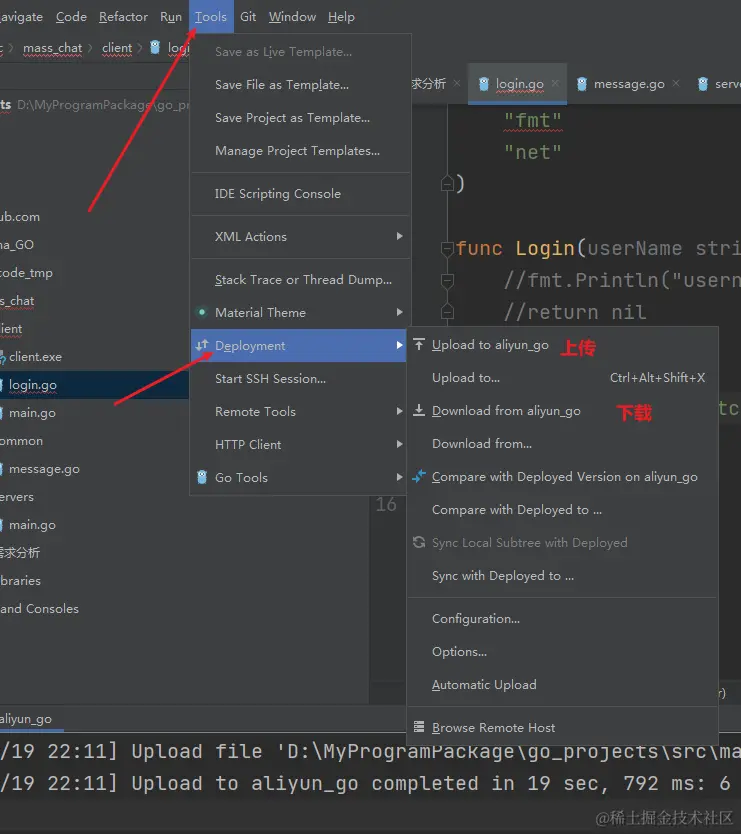
Task: Expand the Deployment submenu arrow
Action: (x=399, y=345)
